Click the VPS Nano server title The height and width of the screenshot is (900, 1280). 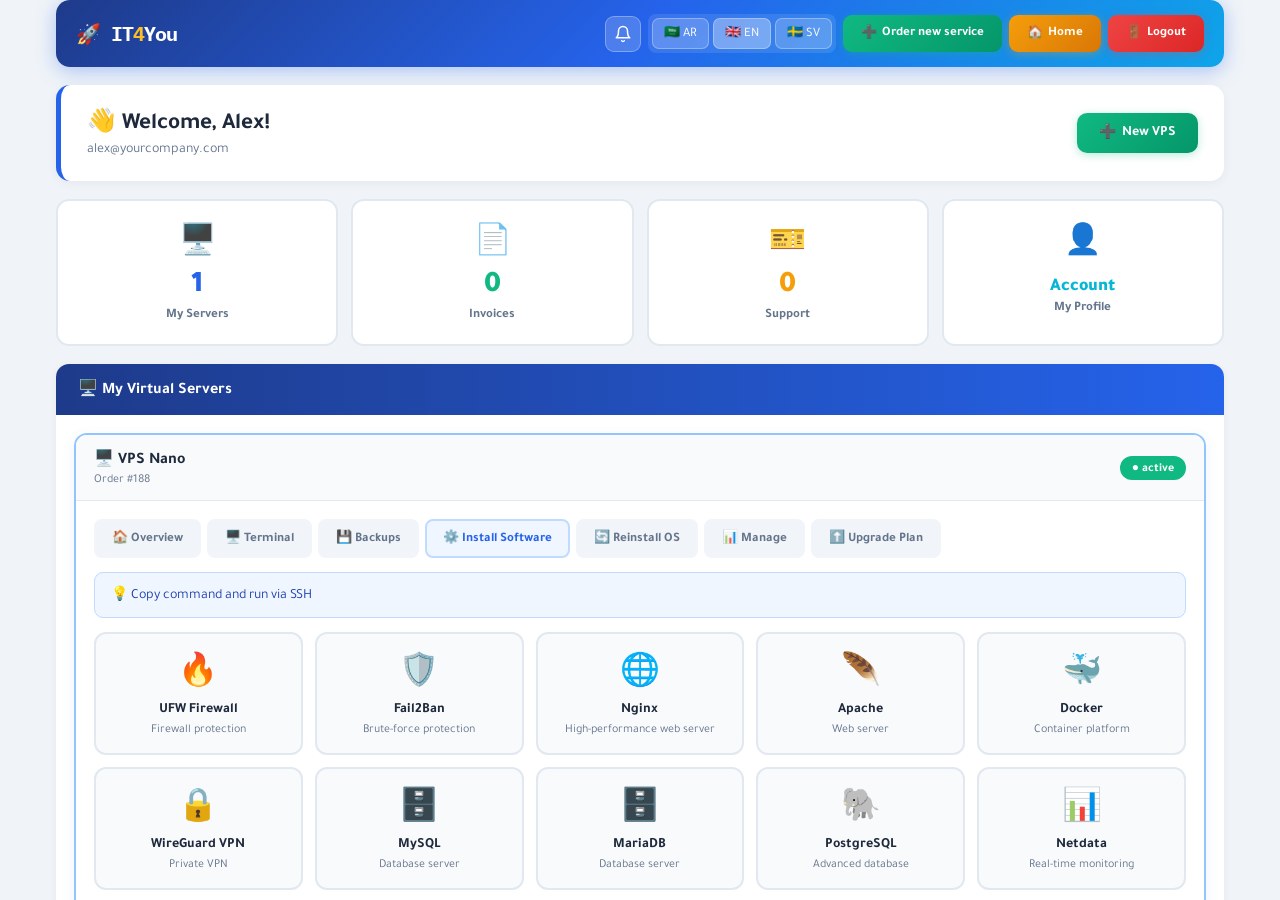(x=140, y=458)
